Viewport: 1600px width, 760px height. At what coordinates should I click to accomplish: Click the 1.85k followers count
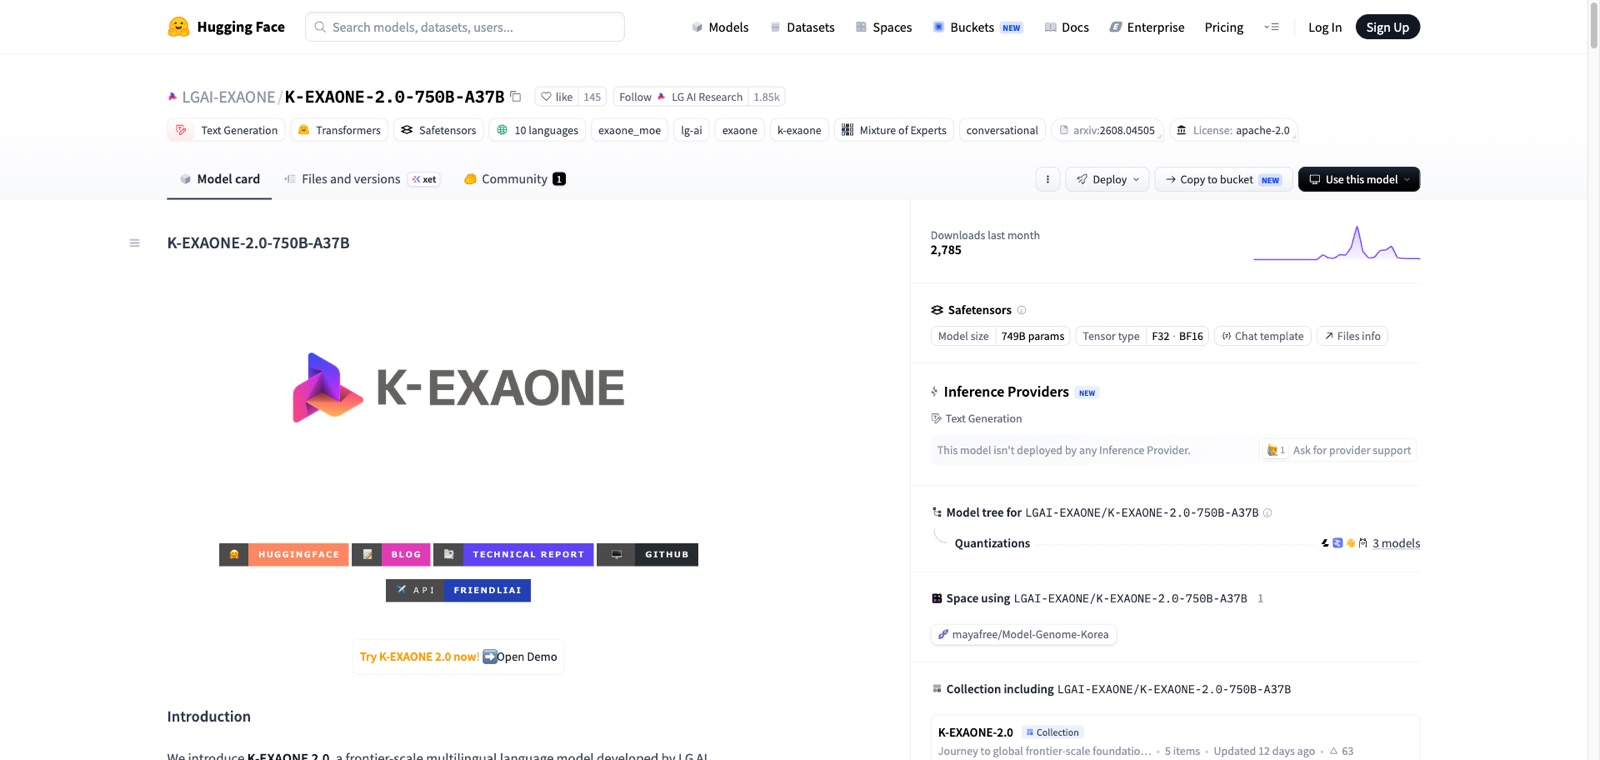tap(766, 97)
